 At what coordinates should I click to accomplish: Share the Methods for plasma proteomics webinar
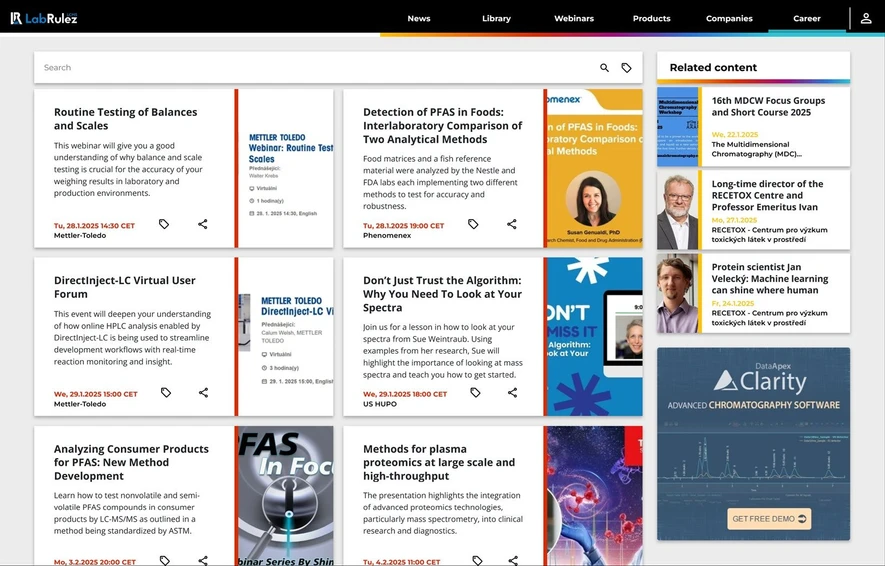513,560
